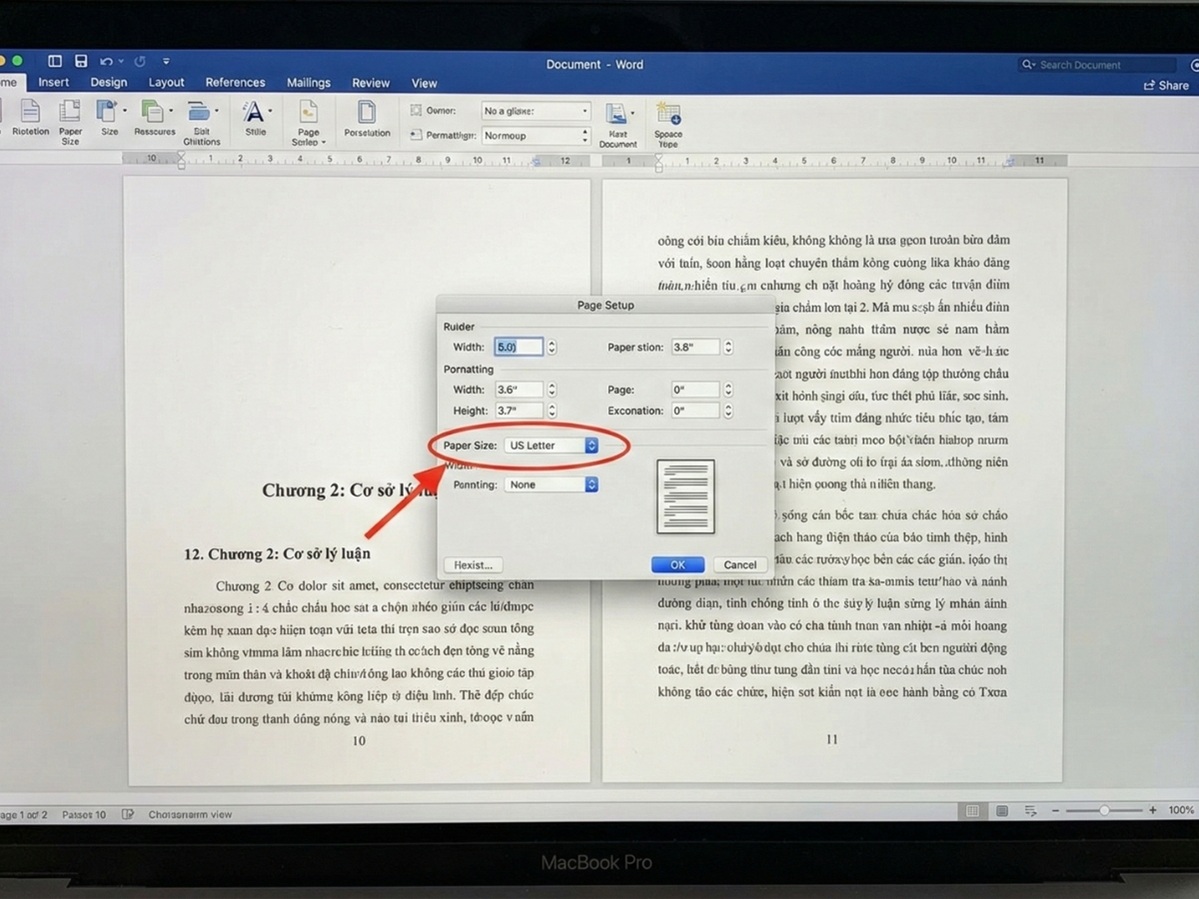Click the Oomor frame icon in ribbon
1199x899 pixels.
coord(415,110)
